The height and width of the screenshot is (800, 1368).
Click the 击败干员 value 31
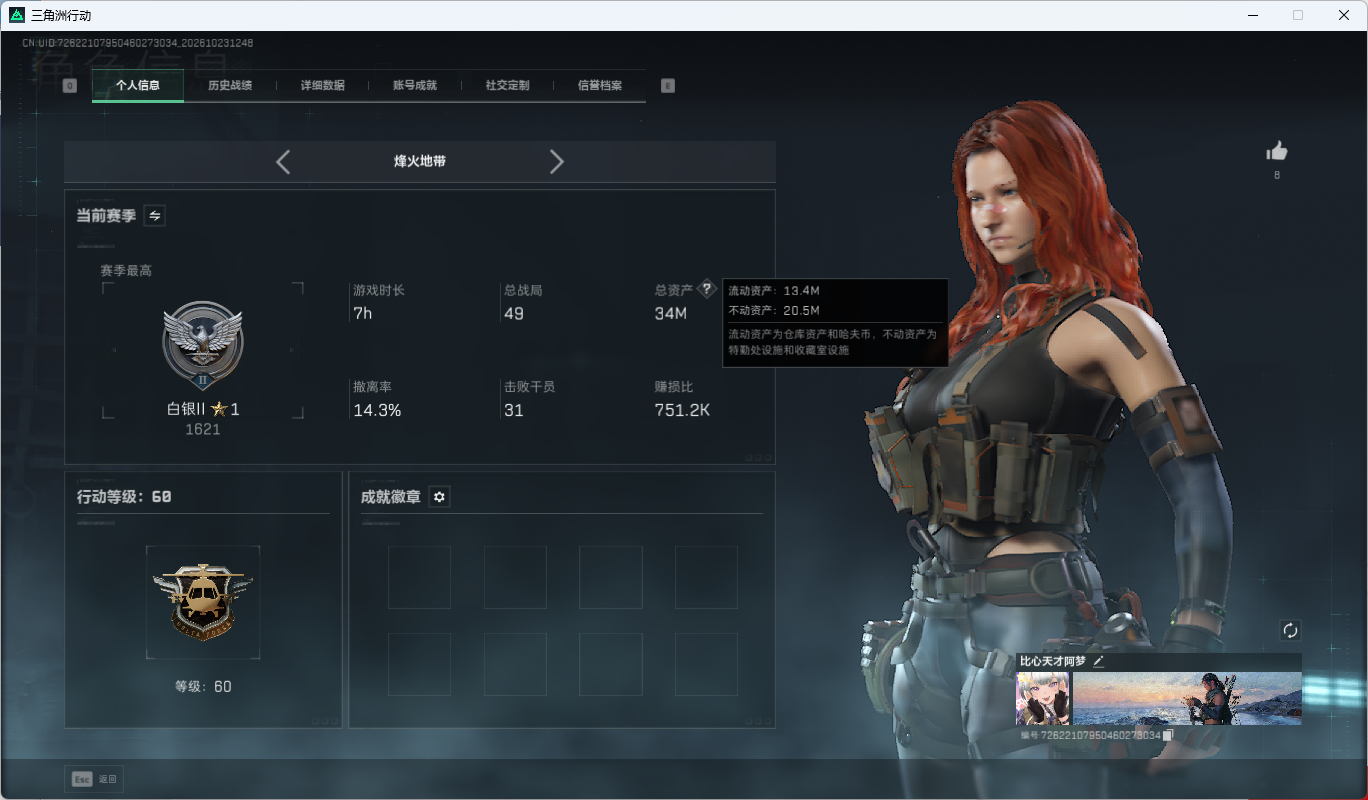click(x=514, y=410)
